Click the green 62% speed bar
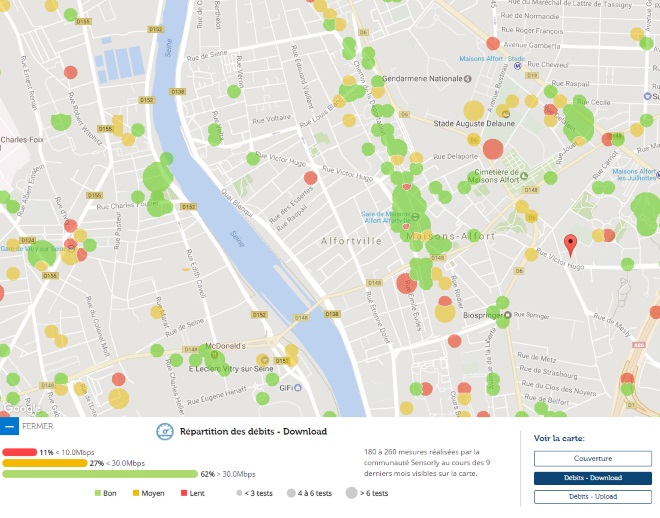The image size is (660, 518). tap(100, 474)
